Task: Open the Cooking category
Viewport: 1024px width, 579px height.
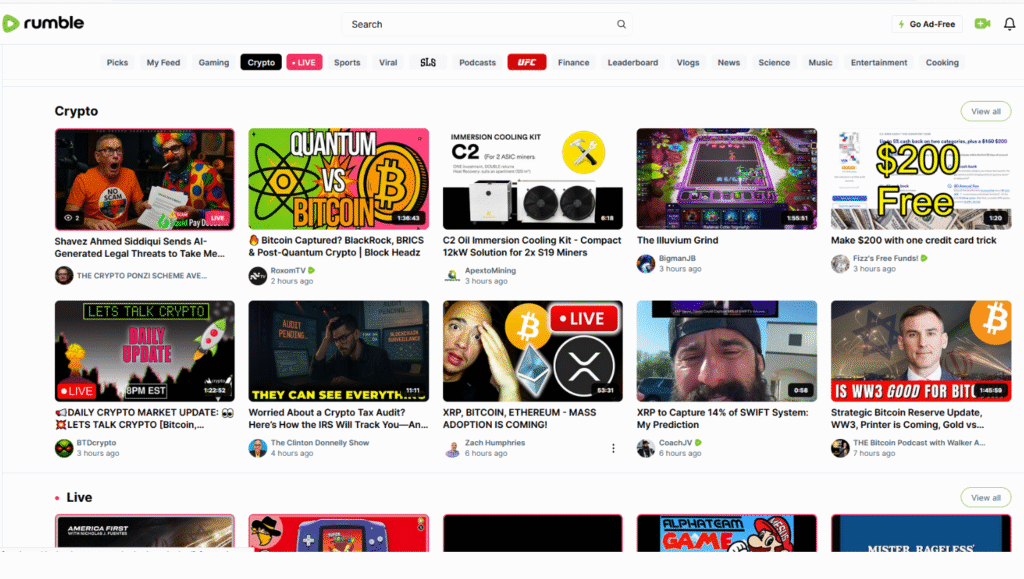Action: [942, 63]
